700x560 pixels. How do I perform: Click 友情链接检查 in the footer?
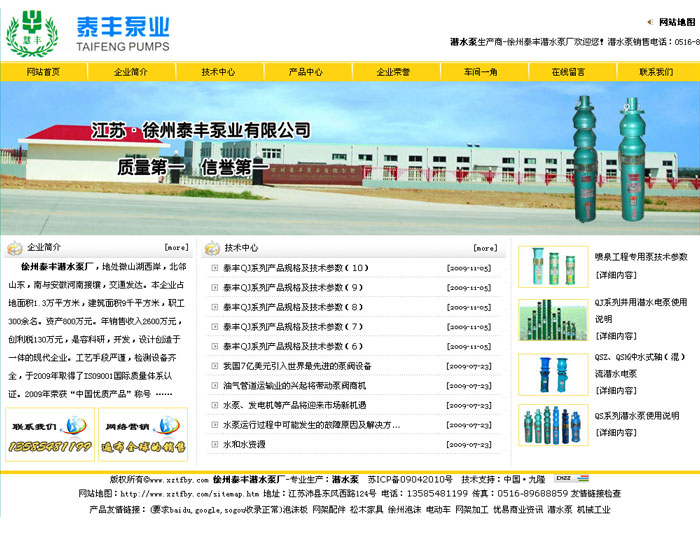[x=596, y=493]
